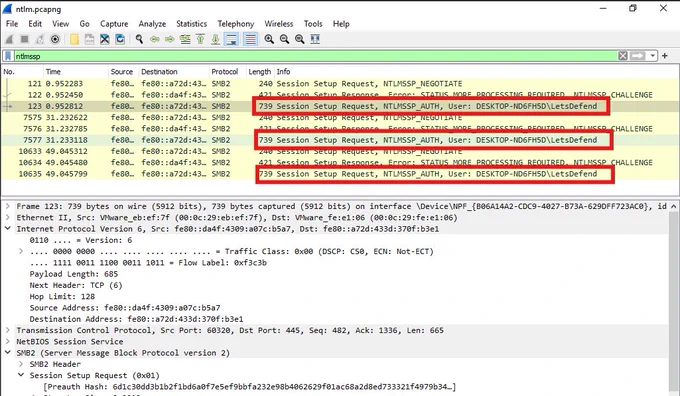Open the Help menu

(x=341, y=24)
